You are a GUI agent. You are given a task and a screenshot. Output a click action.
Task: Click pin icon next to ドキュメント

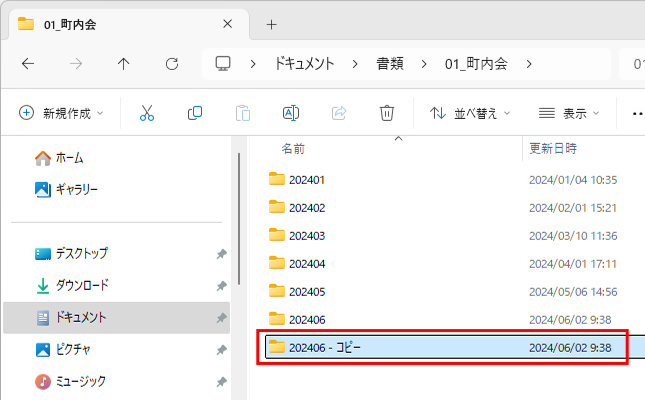pyautogui.click(x=221, y=318)
